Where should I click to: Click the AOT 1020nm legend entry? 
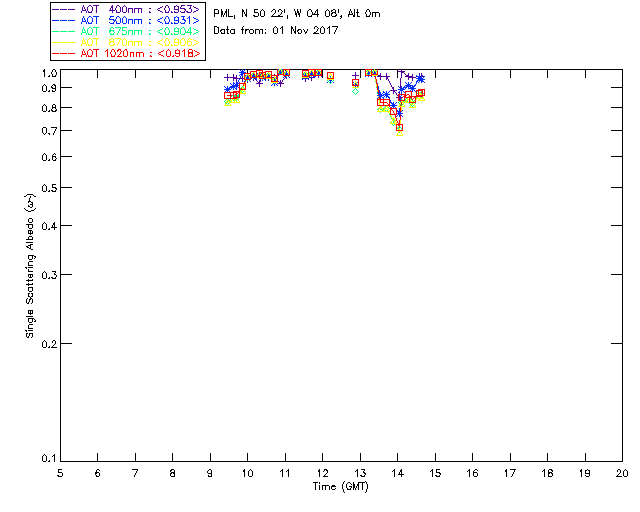pos(126,53)
